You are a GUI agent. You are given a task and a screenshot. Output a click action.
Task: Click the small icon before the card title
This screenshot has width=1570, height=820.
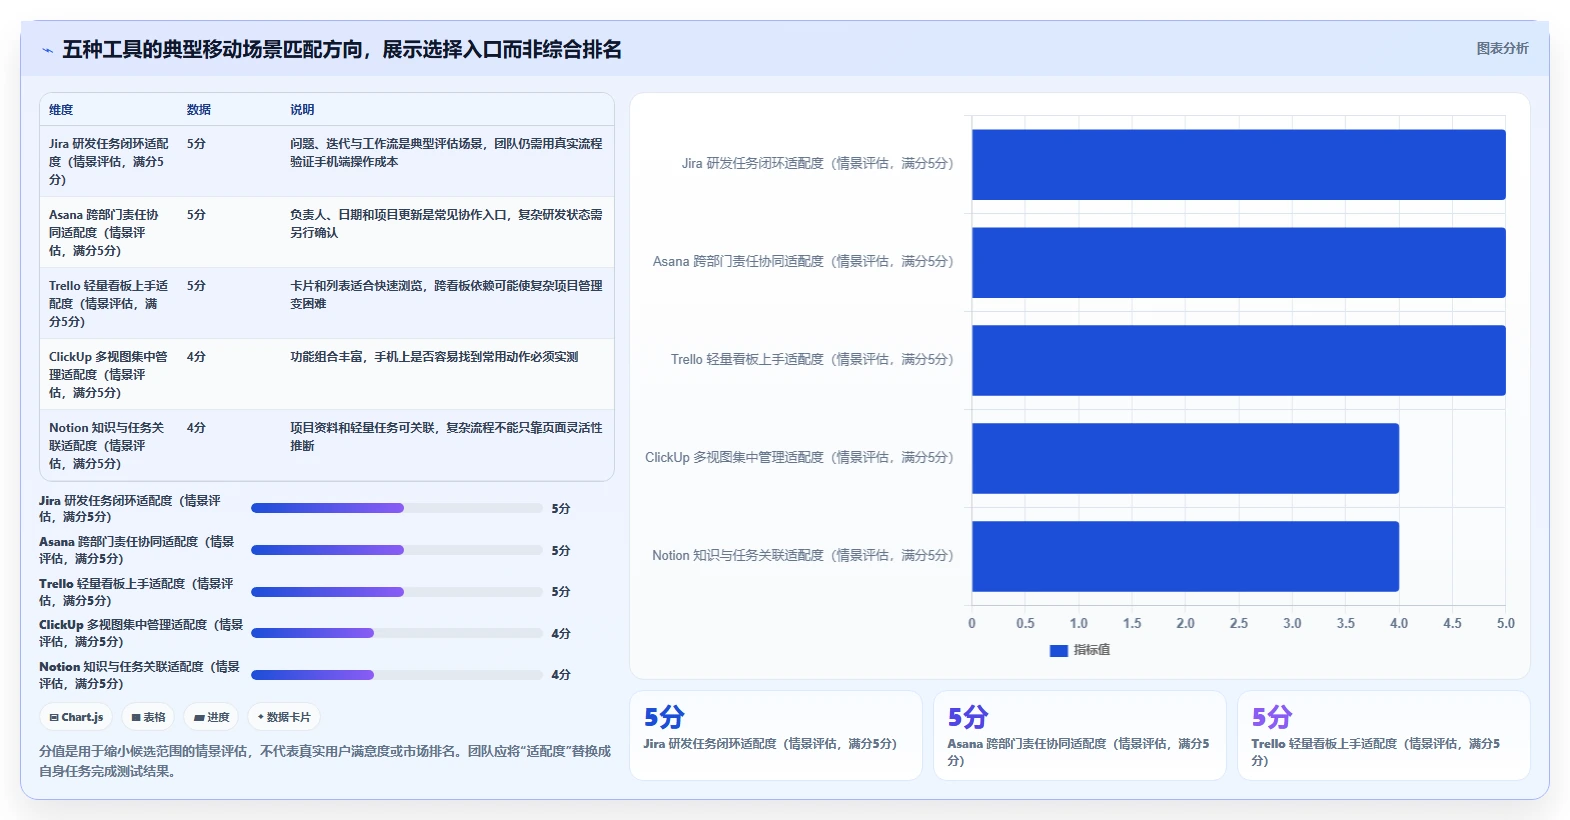47,50
